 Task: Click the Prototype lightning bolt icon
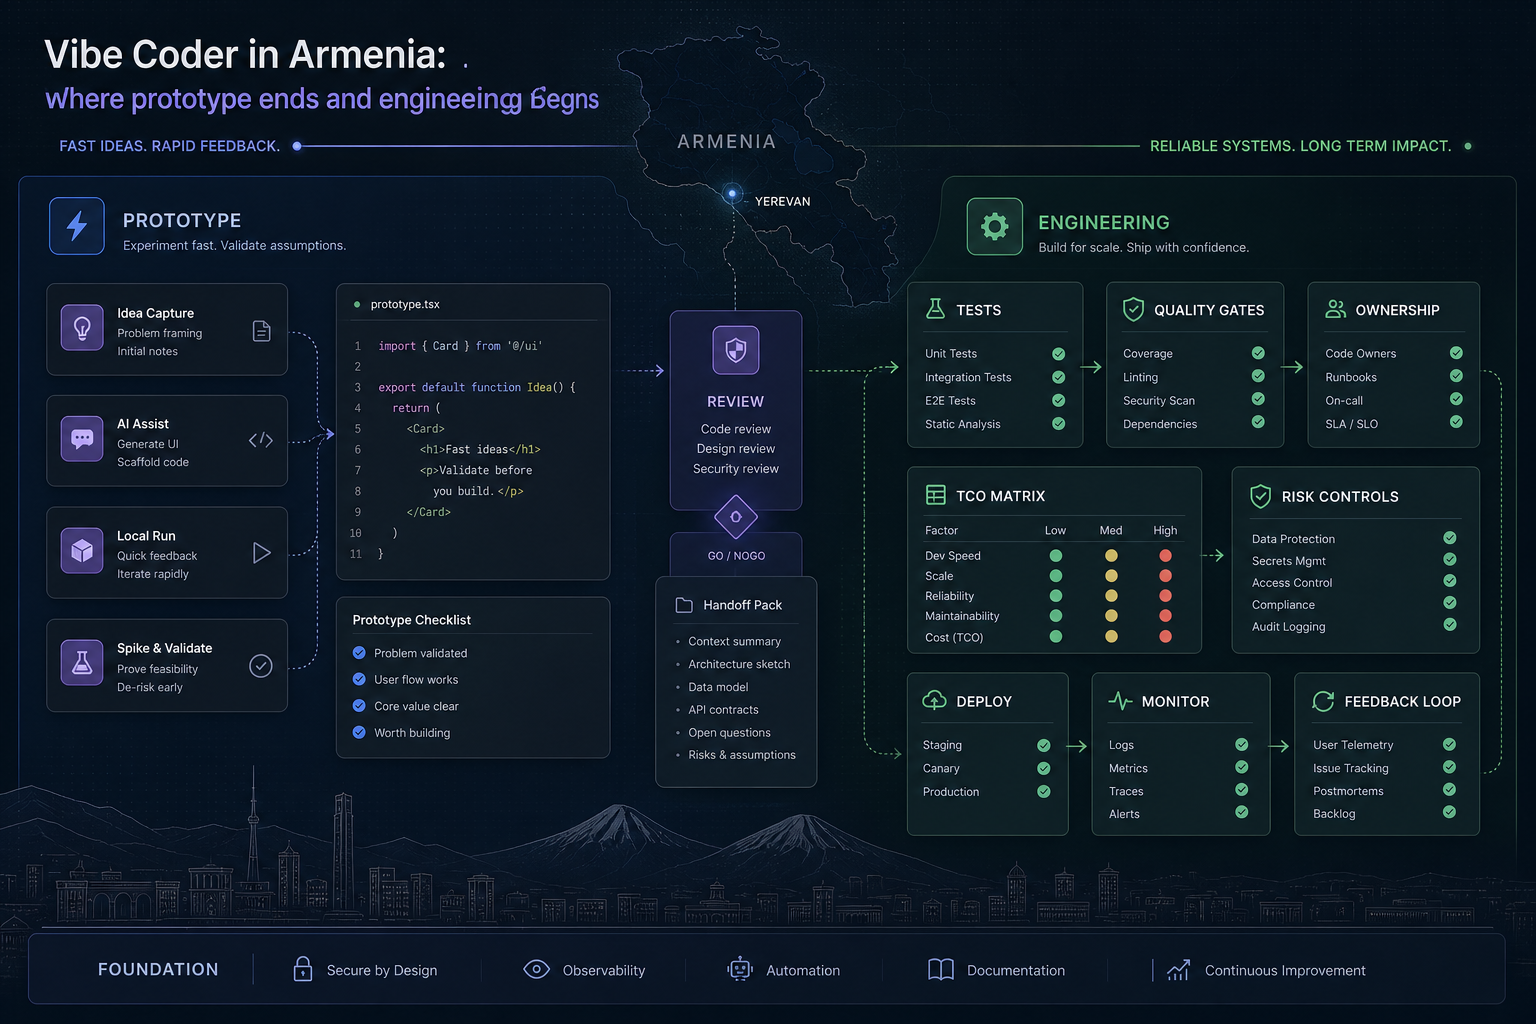click(x=77, y=226)
